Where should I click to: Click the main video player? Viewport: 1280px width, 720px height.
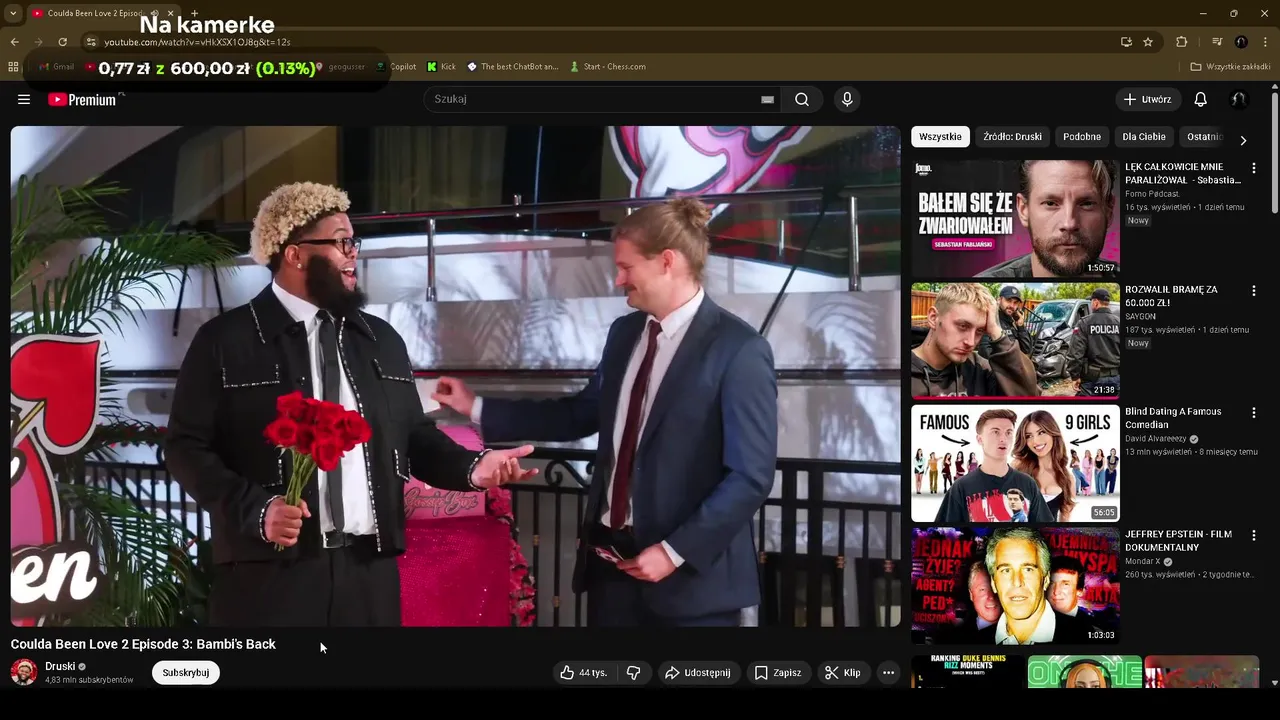pos(455,376)
